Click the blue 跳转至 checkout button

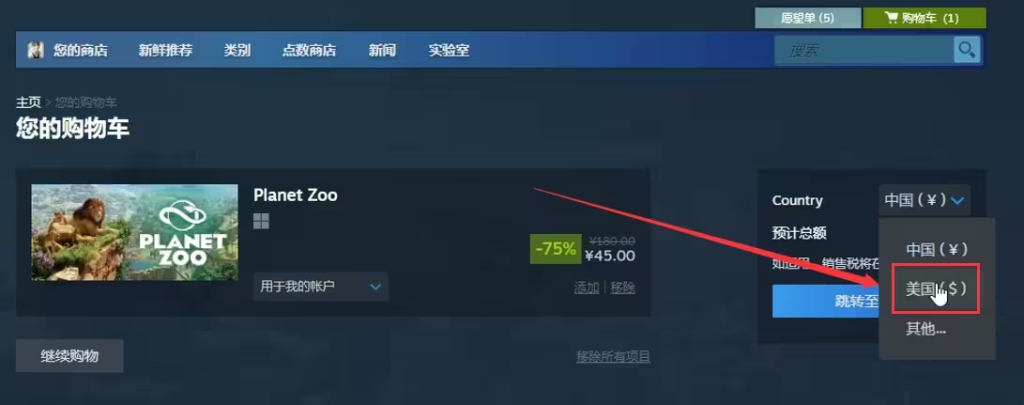pyautogui.click(x=825, y=301)
